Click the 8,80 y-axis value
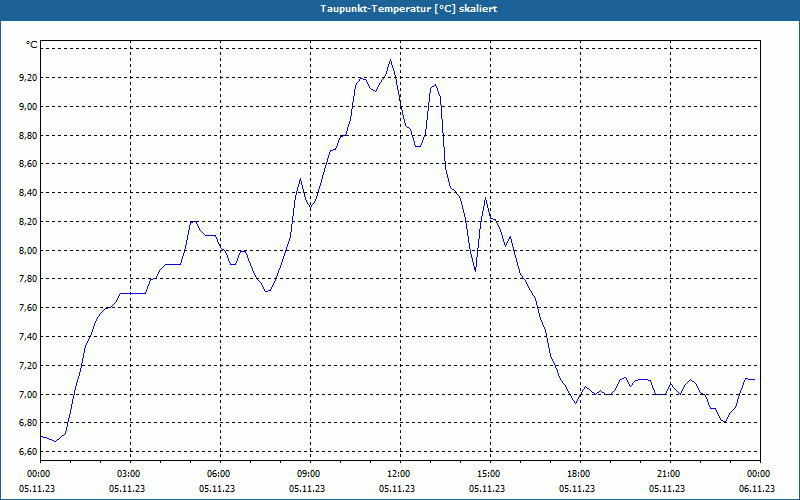 tap(28, 135)
